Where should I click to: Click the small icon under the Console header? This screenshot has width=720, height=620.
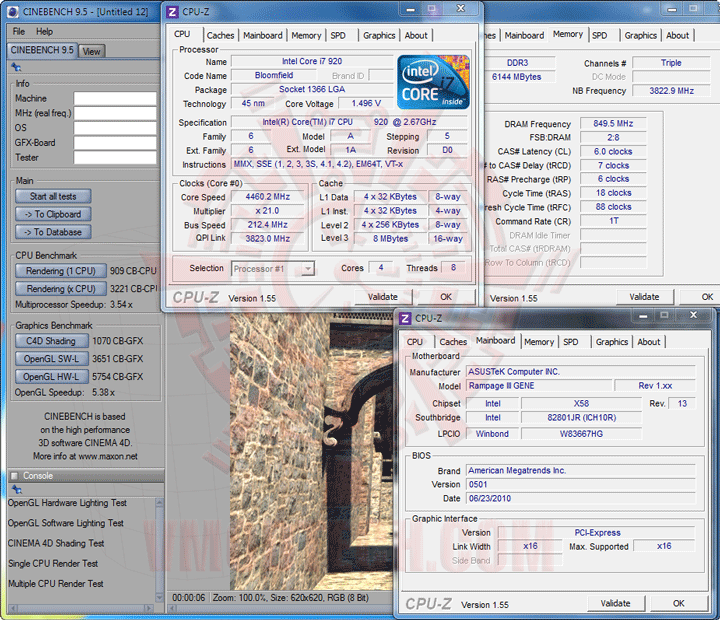pyautogui.click(x=16, y=490)
